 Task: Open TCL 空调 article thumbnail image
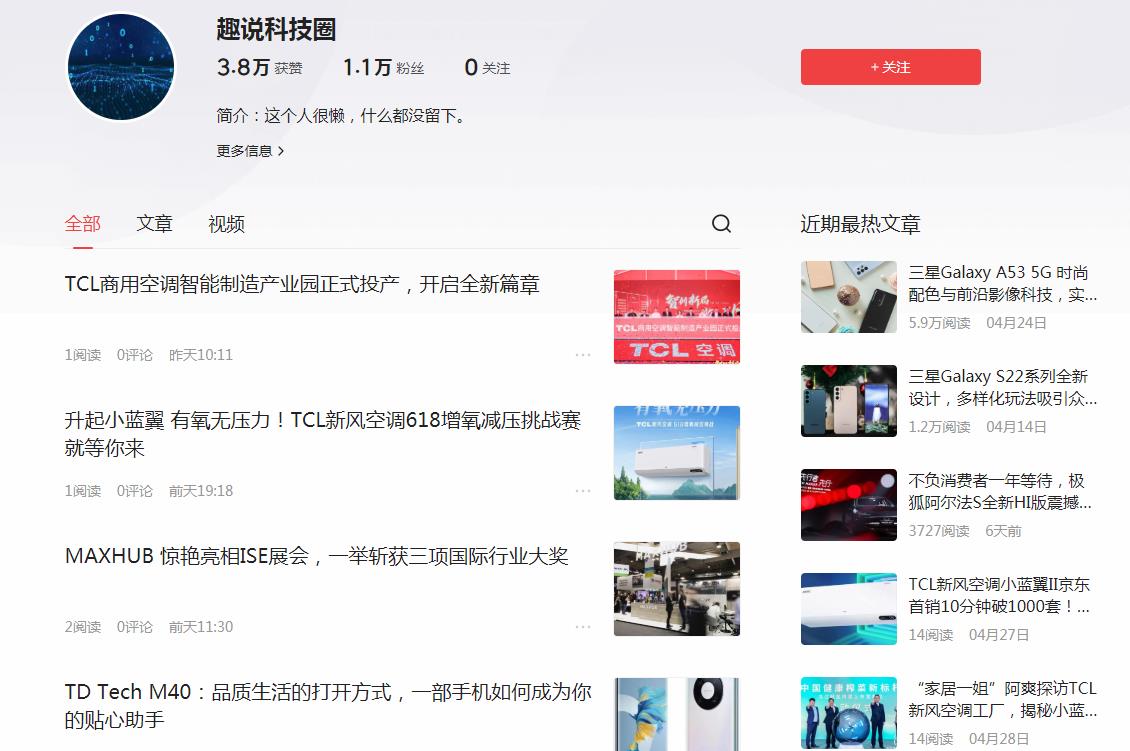(x=677, y=316)
